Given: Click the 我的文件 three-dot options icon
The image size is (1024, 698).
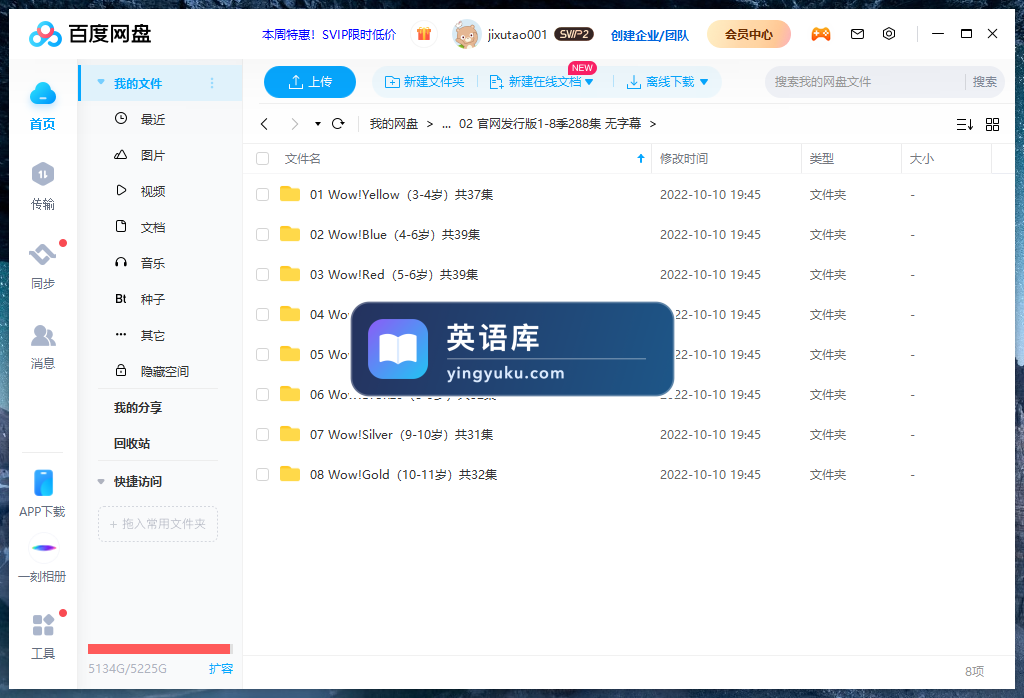Looking at the screenshot, I should (x=212, y=83).
